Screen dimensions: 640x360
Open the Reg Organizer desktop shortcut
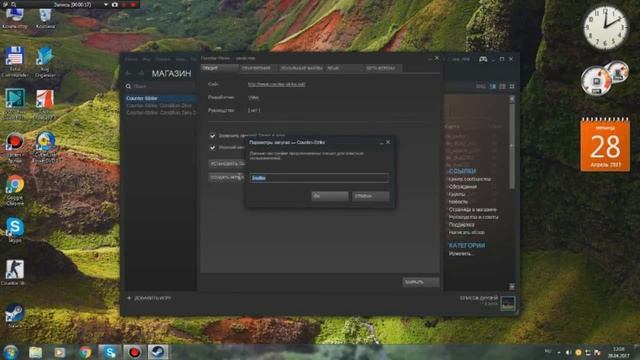(x=45, y=61)
